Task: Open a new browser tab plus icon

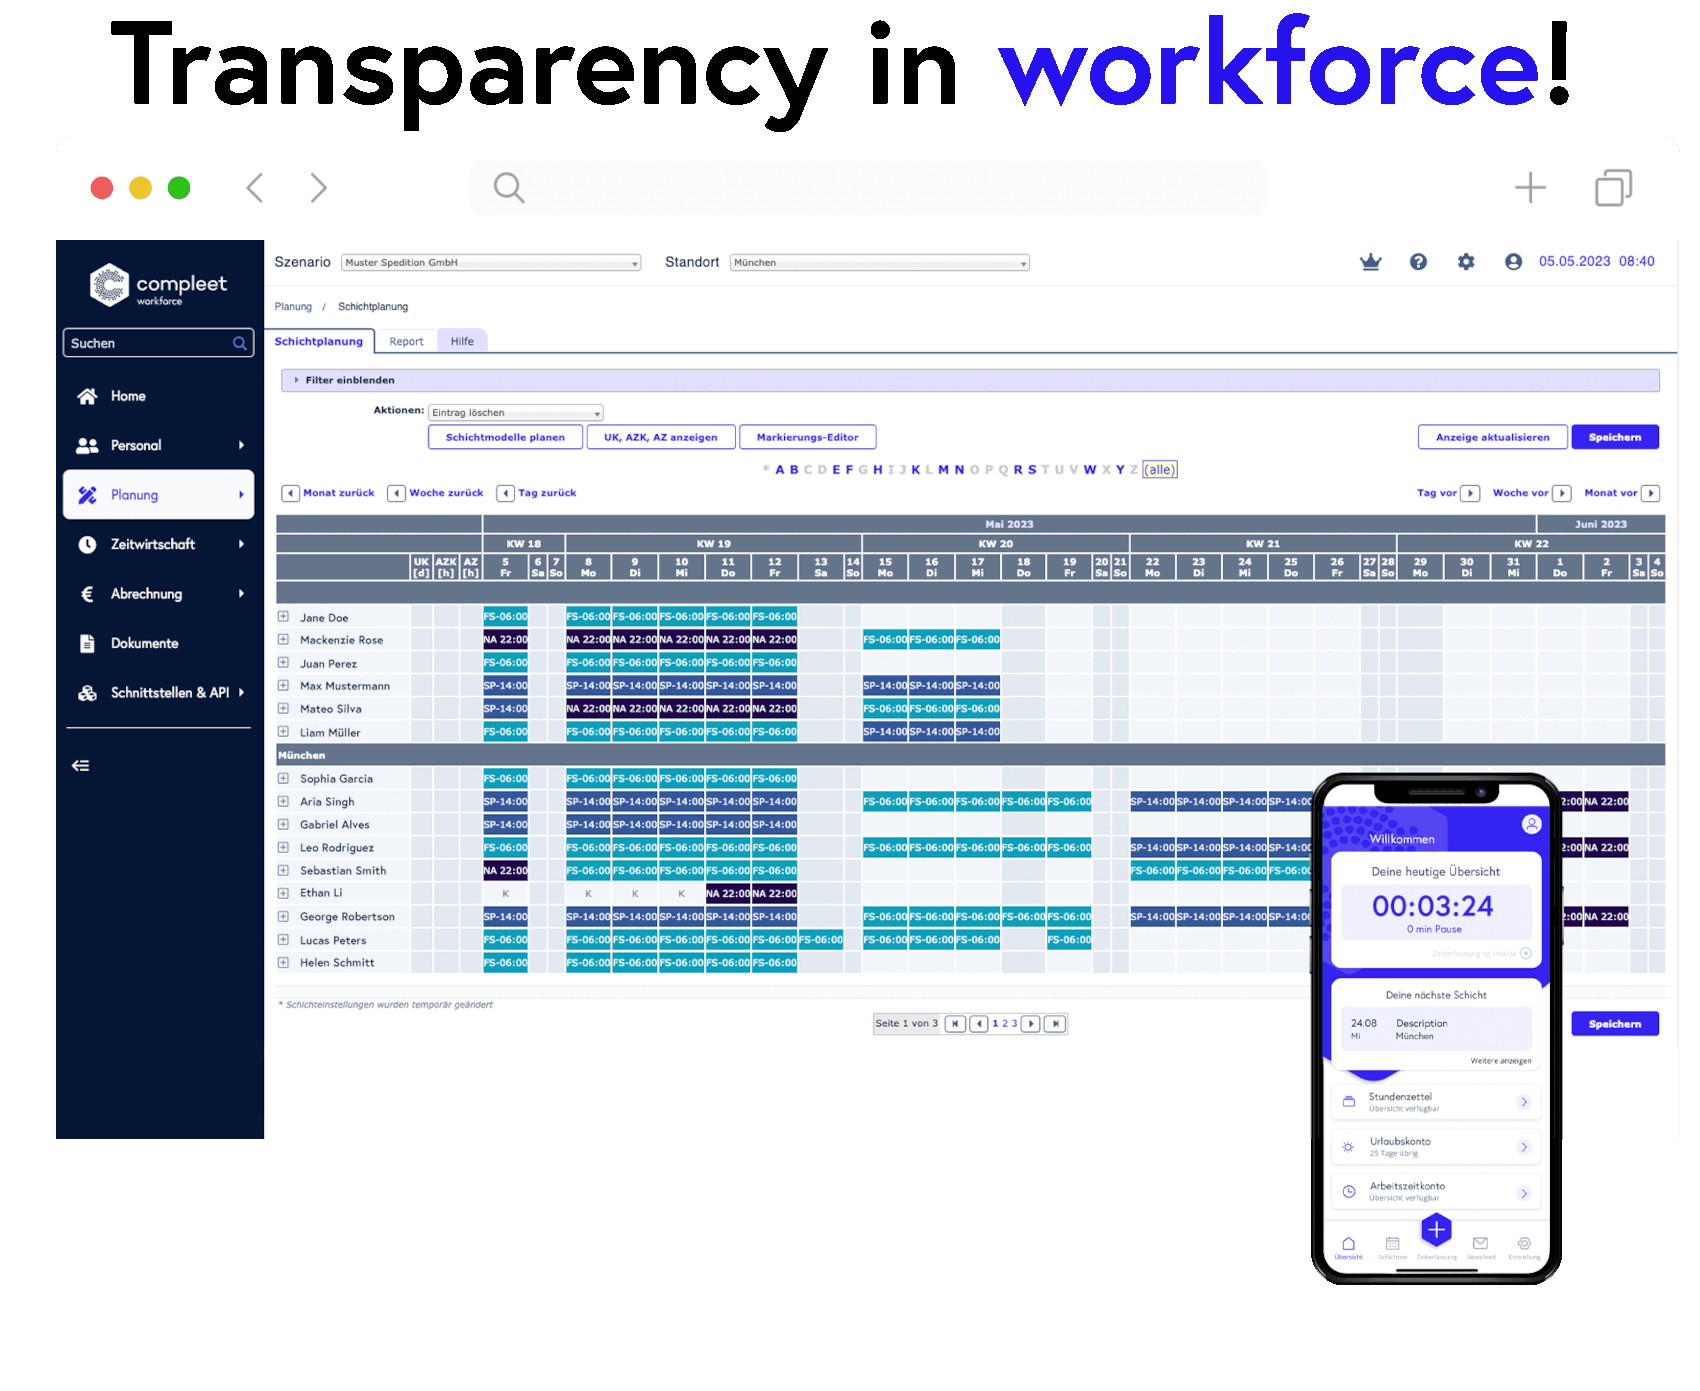Action: 1530,187
